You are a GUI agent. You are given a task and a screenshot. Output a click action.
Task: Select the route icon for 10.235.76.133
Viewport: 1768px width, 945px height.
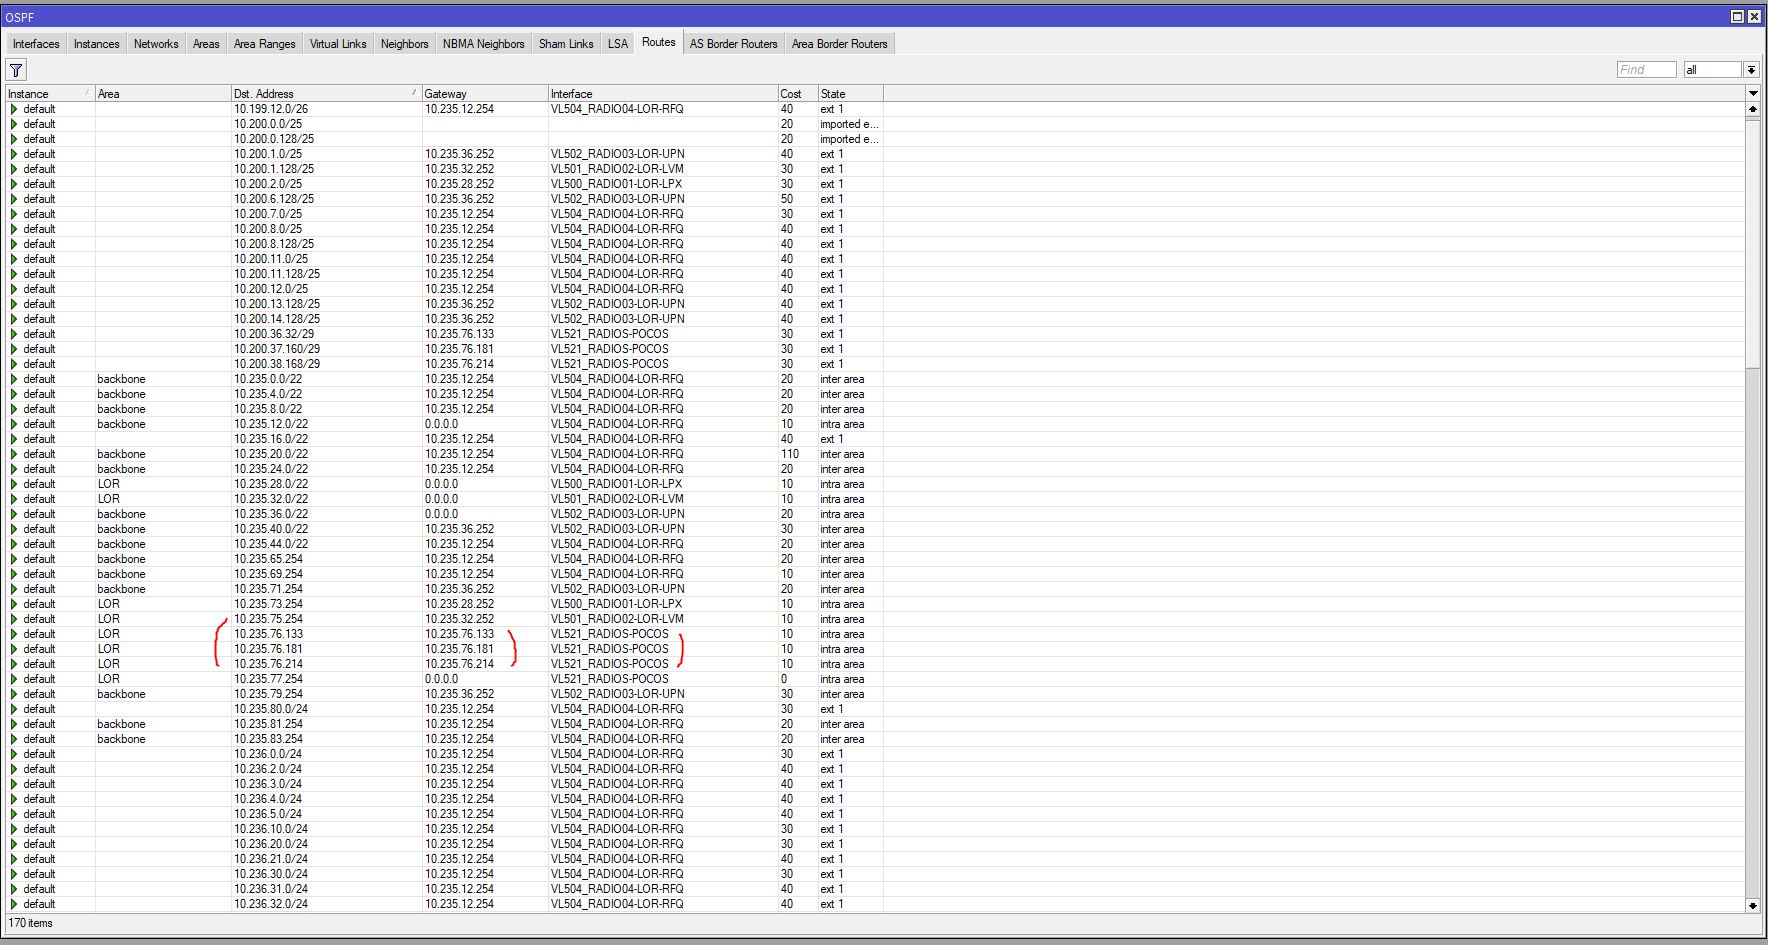pyautogui.click(x=14, y=634)
